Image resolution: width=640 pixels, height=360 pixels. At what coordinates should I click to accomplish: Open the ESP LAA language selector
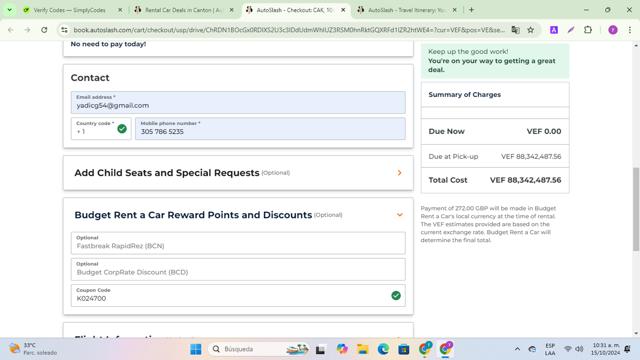tap(550, 349)
